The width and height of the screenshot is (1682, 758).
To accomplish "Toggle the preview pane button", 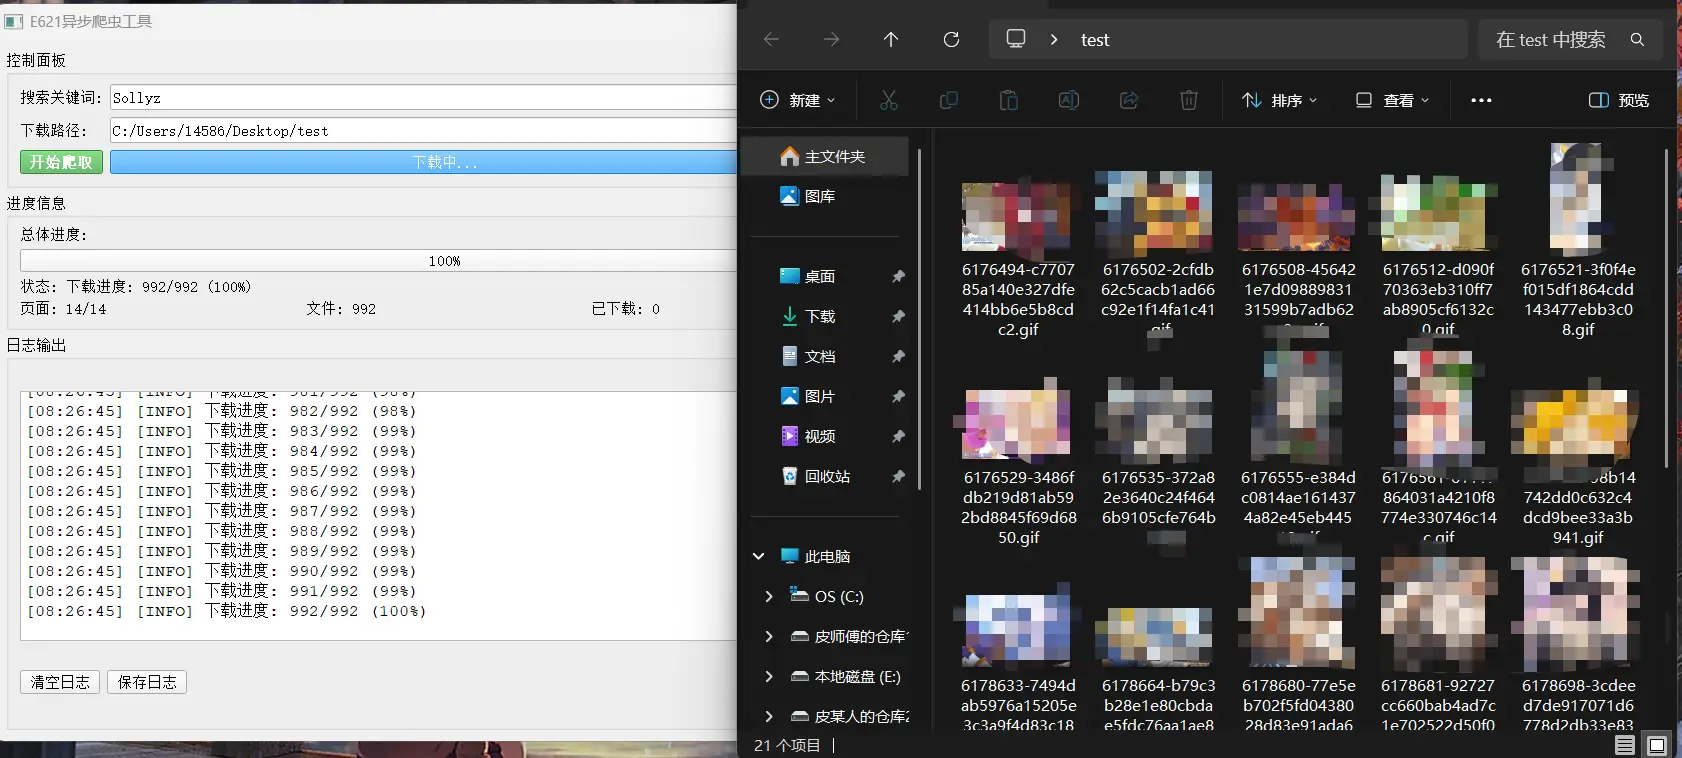I will tap(1618, 100).
